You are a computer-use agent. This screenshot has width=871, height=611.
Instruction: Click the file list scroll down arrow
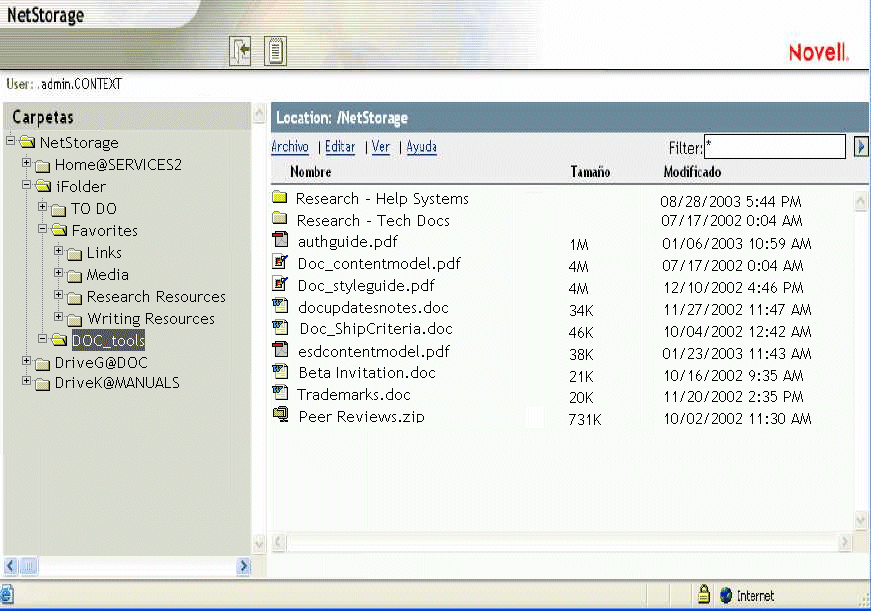pos(860,520)
